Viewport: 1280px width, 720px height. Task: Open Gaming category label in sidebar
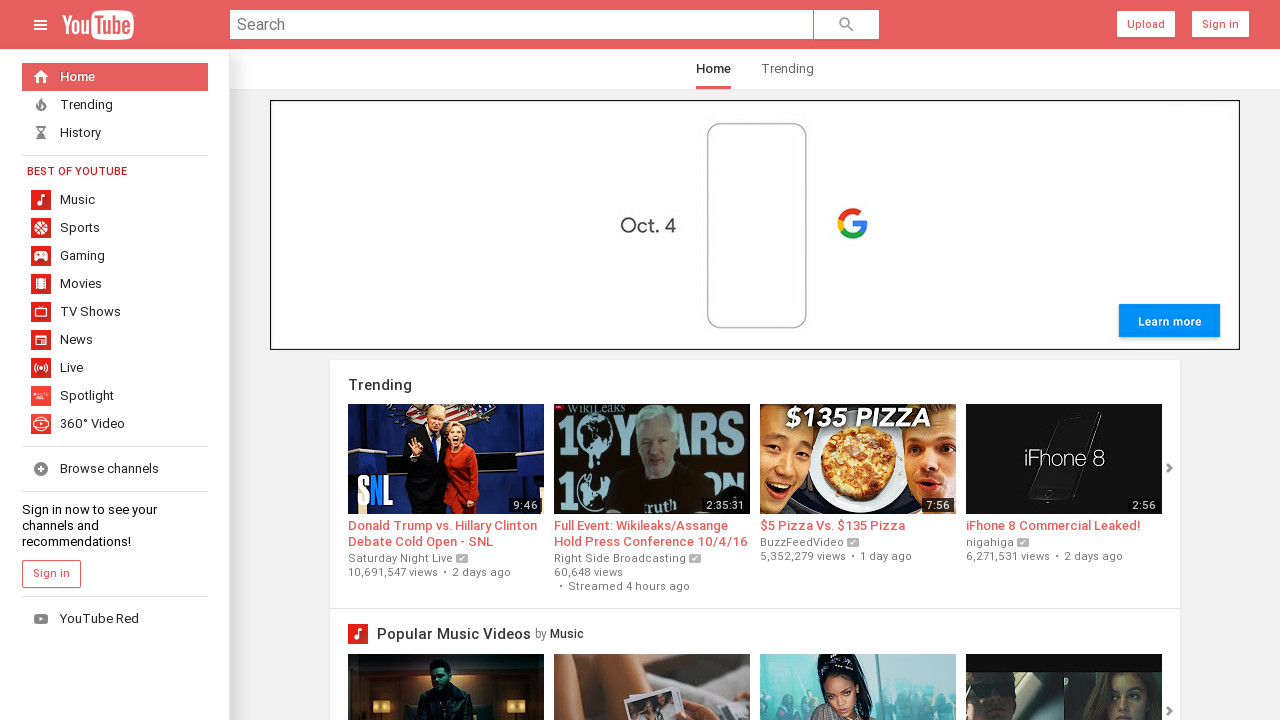point(82,256)
